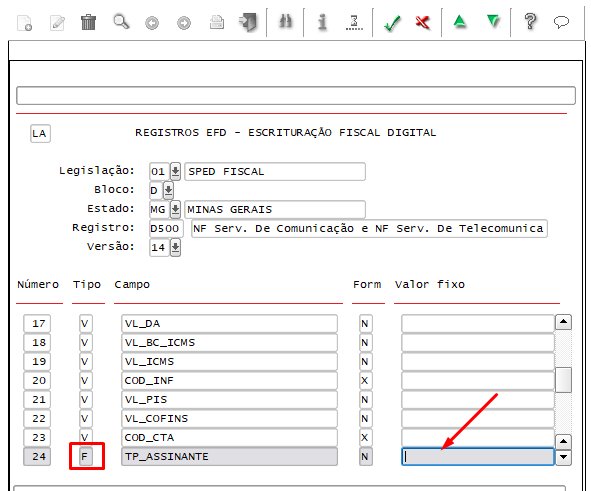
Task: Select the TP_ASSINANTE campo field
Action: click(x=229, y=457)
